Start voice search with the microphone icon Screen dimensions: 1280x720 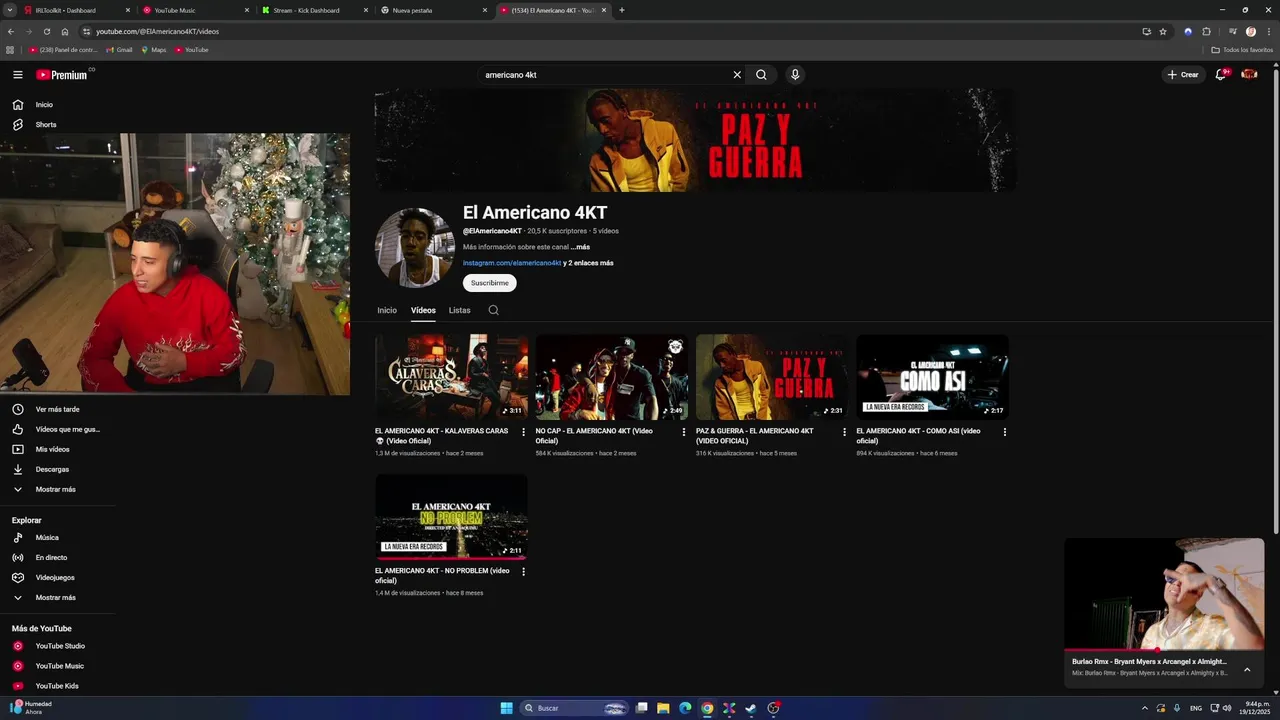795,75
